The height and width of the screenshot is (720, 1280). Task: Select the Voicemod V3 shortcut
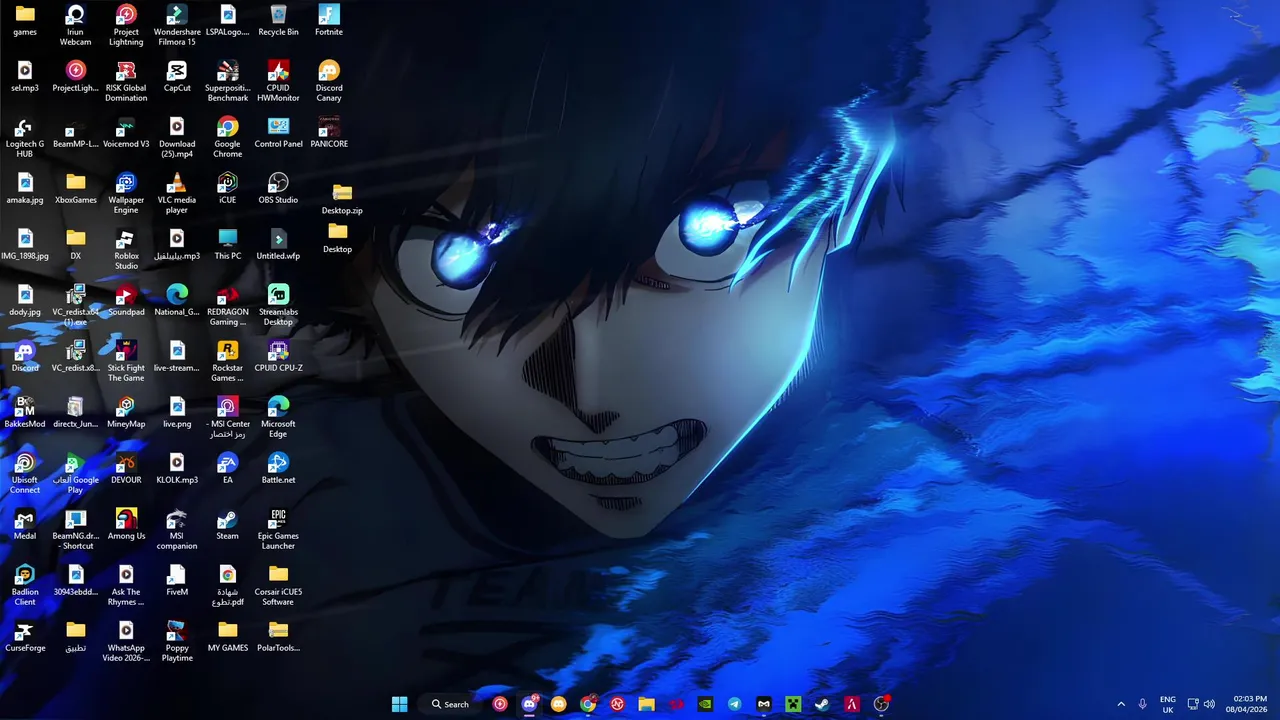tap(126, 133)
